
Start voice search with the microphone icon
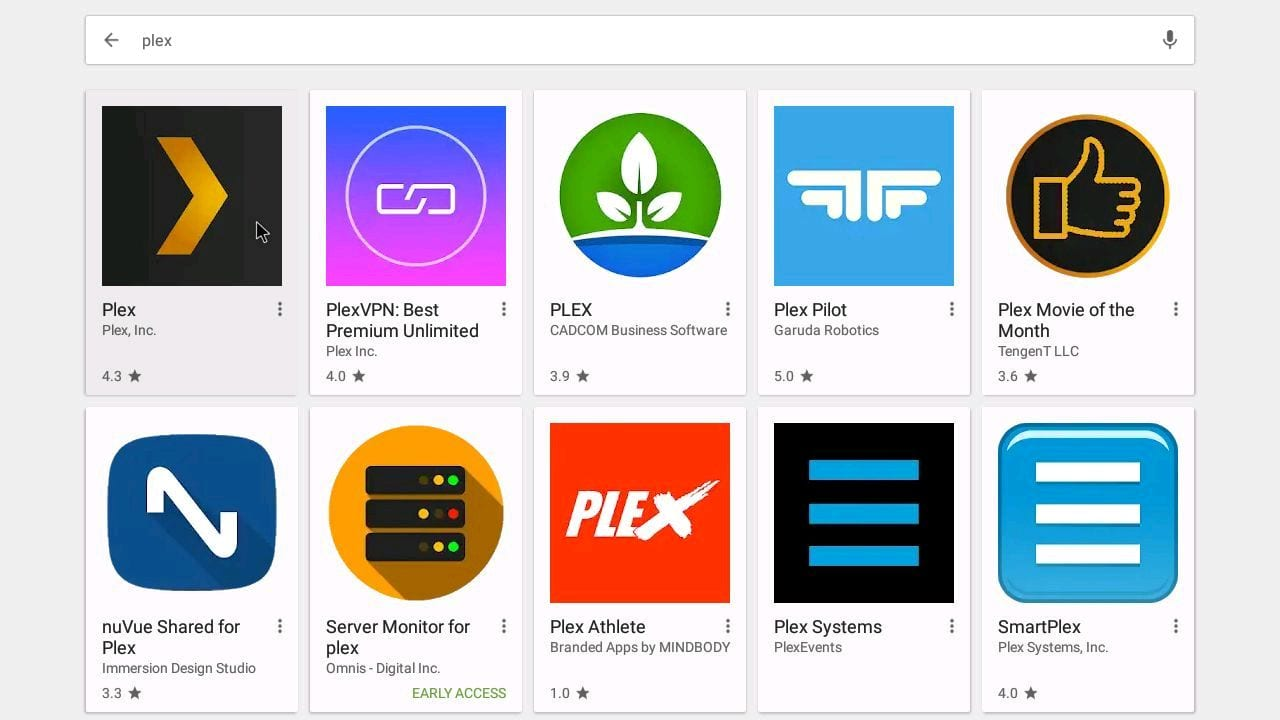(1169, 40)
